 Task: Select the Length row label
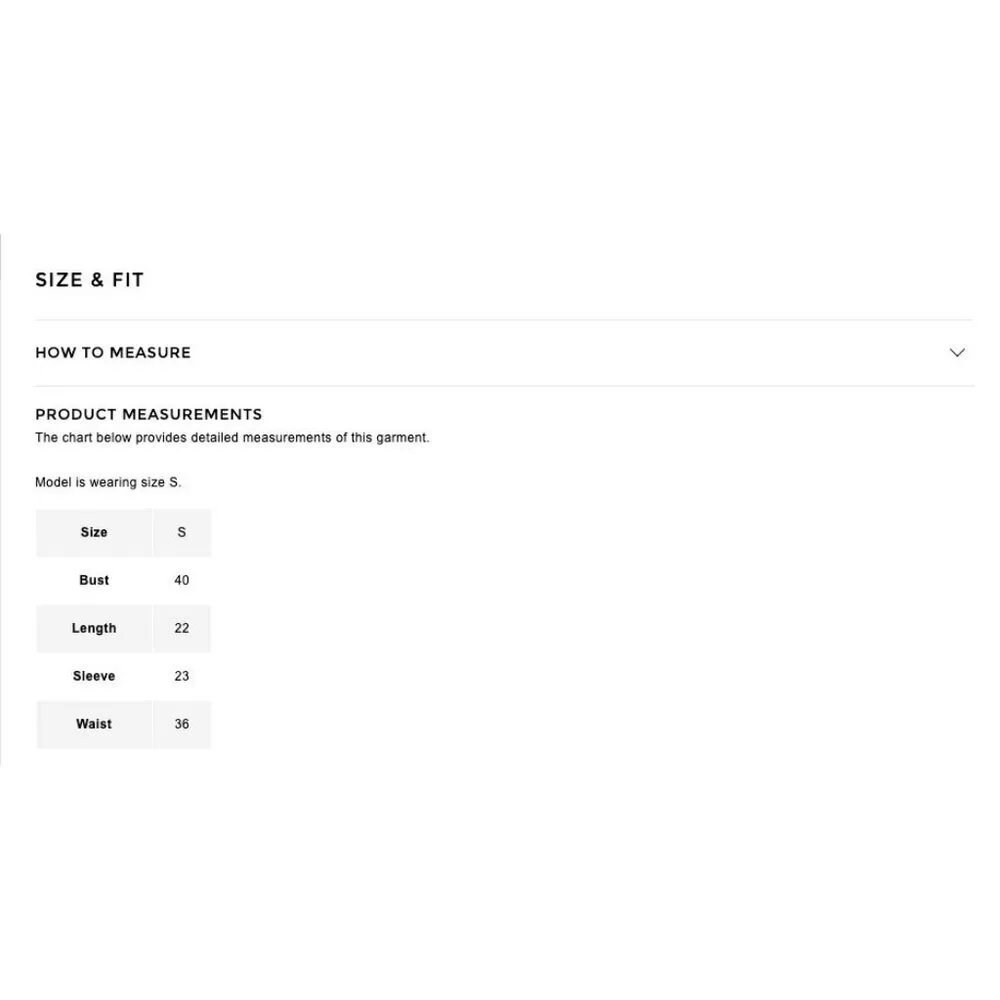click(x=94, y=629)
